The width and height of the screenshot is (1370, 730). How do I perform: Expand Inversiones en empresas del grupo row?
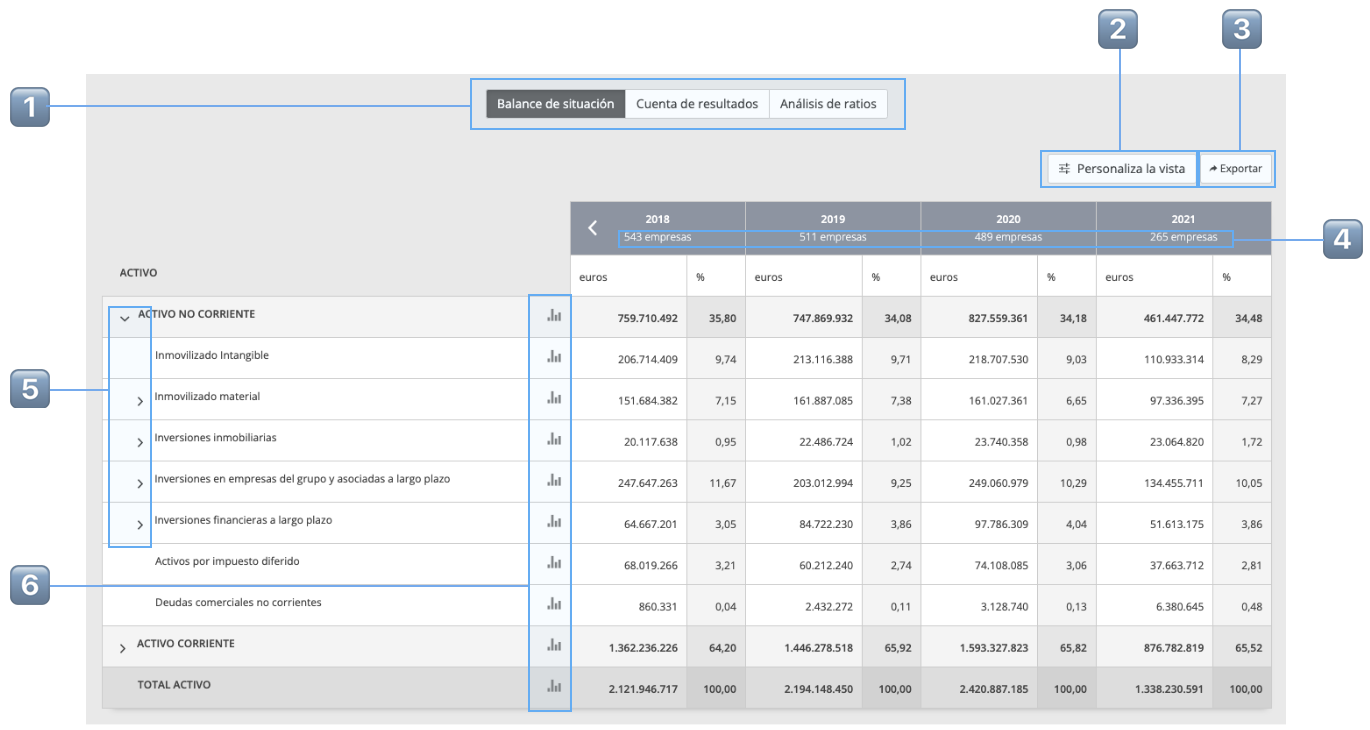coord(140,484)
